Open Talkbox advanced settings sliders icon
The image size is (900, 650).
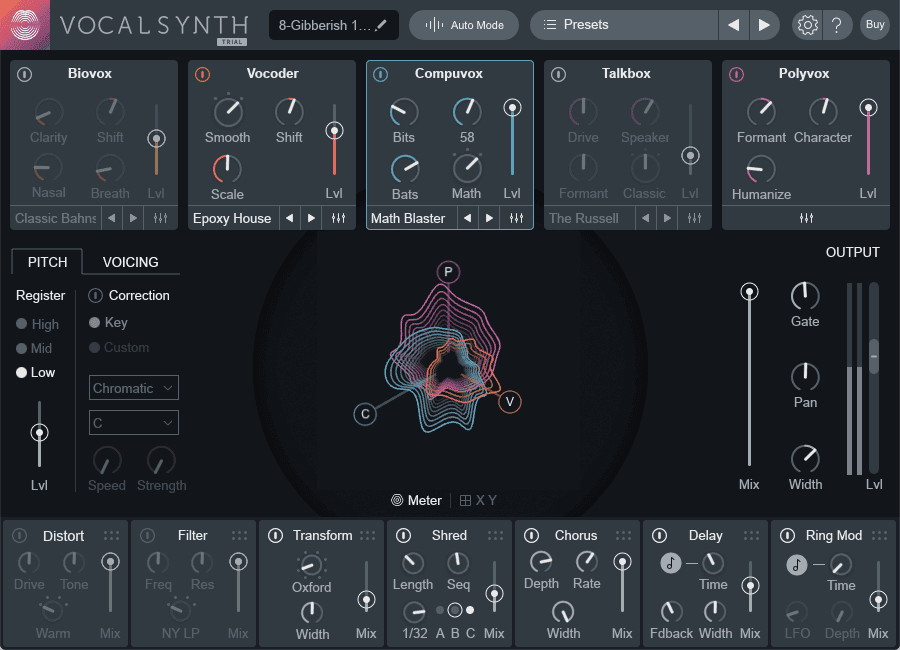point(695,218)
